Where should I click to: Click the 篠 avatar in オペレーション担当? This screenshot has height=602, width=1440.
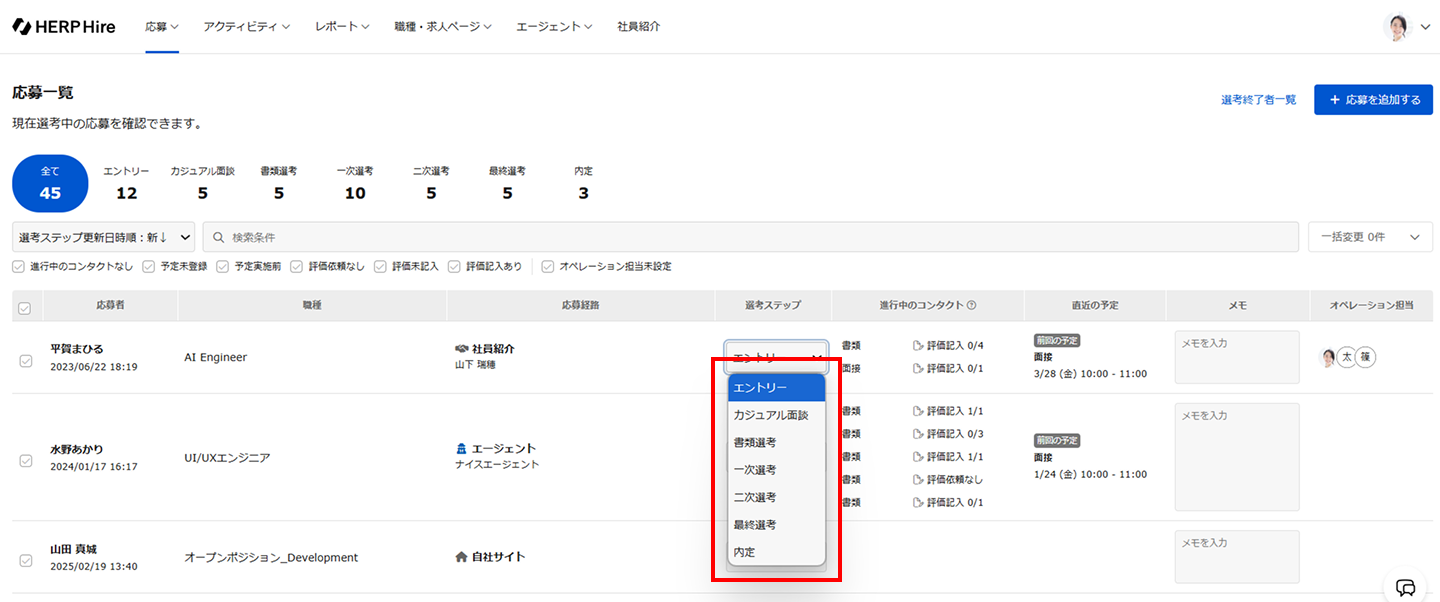point(1365,357)
